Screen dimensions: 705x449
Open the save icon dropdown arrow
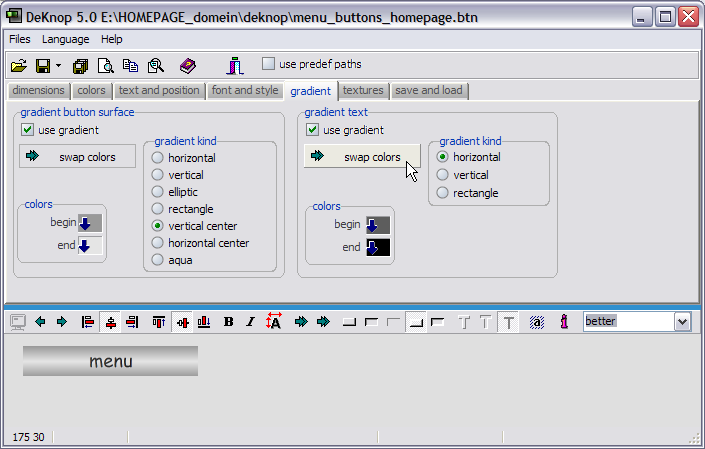(x=58, y=65)
